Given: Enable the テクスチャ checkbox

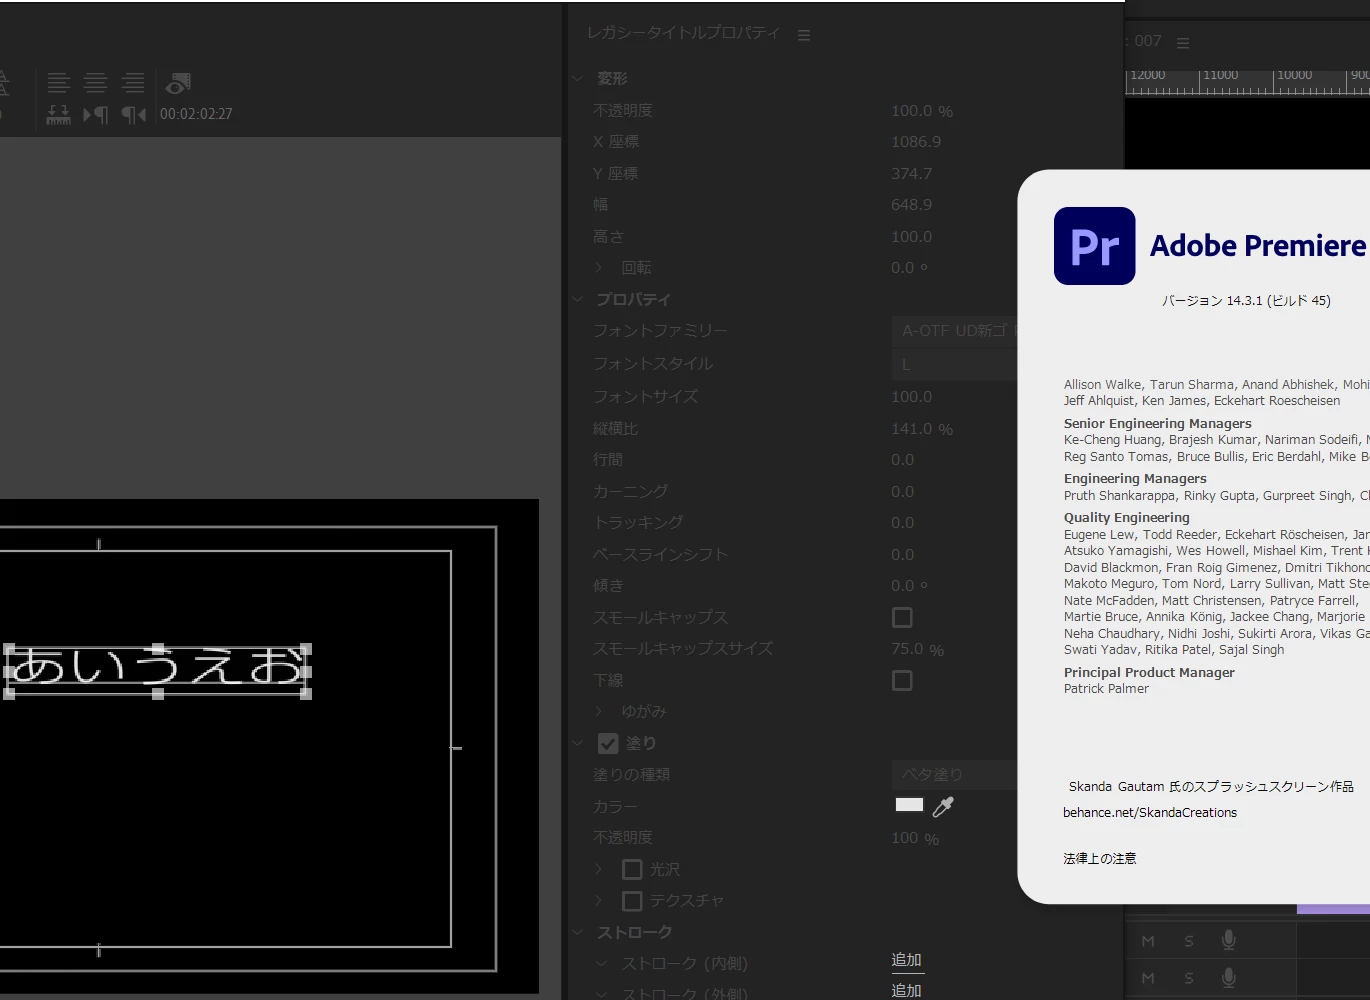Looking at the screenshot, I should click(x=632, y=901).
